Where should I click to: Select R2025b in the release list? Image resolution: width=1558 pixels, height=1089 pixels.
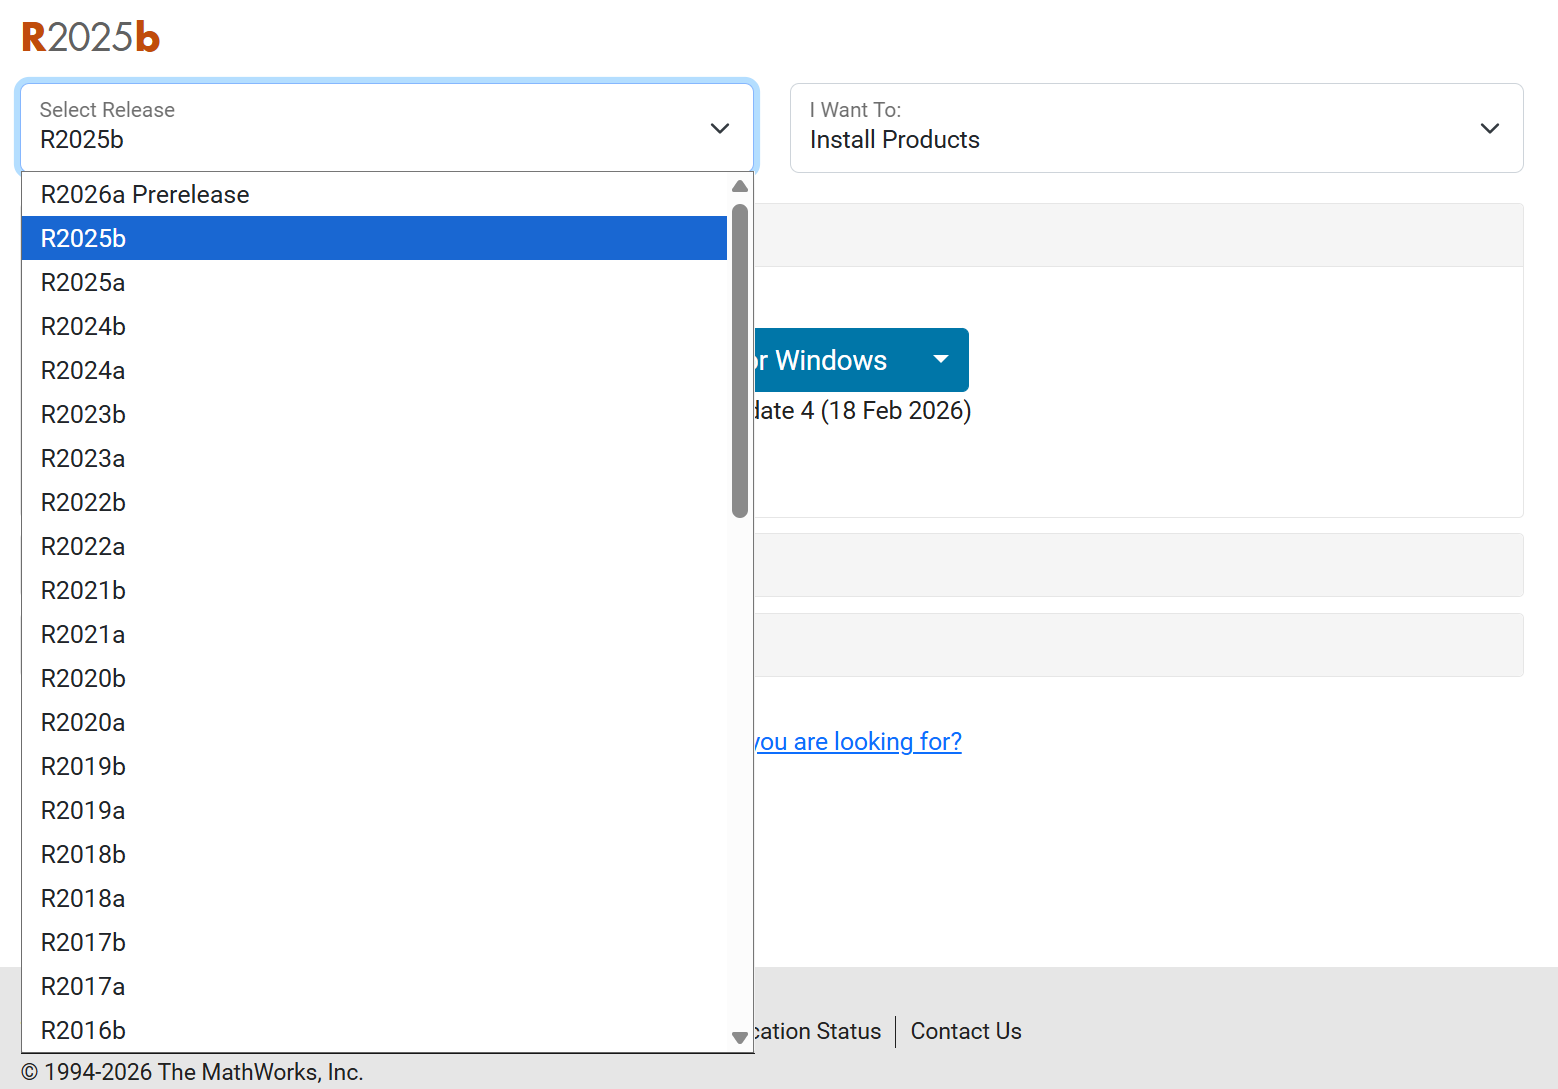coord(375,238)
